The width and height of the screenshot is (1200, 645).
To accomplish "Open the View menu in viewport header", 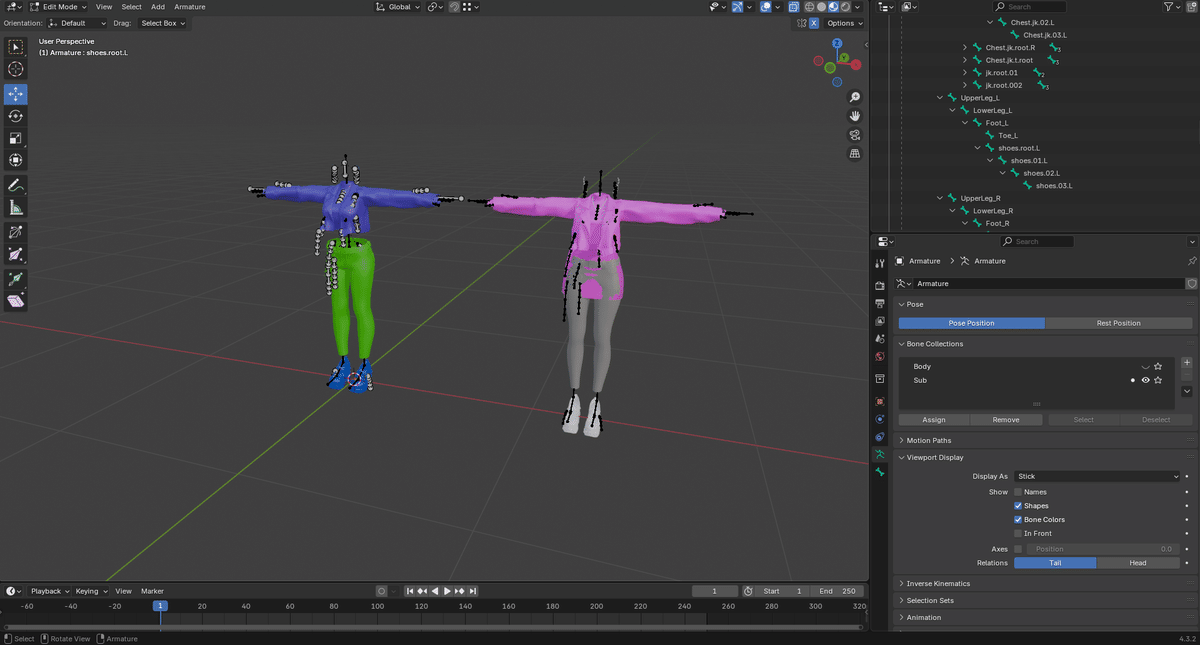I will (104, 6).
